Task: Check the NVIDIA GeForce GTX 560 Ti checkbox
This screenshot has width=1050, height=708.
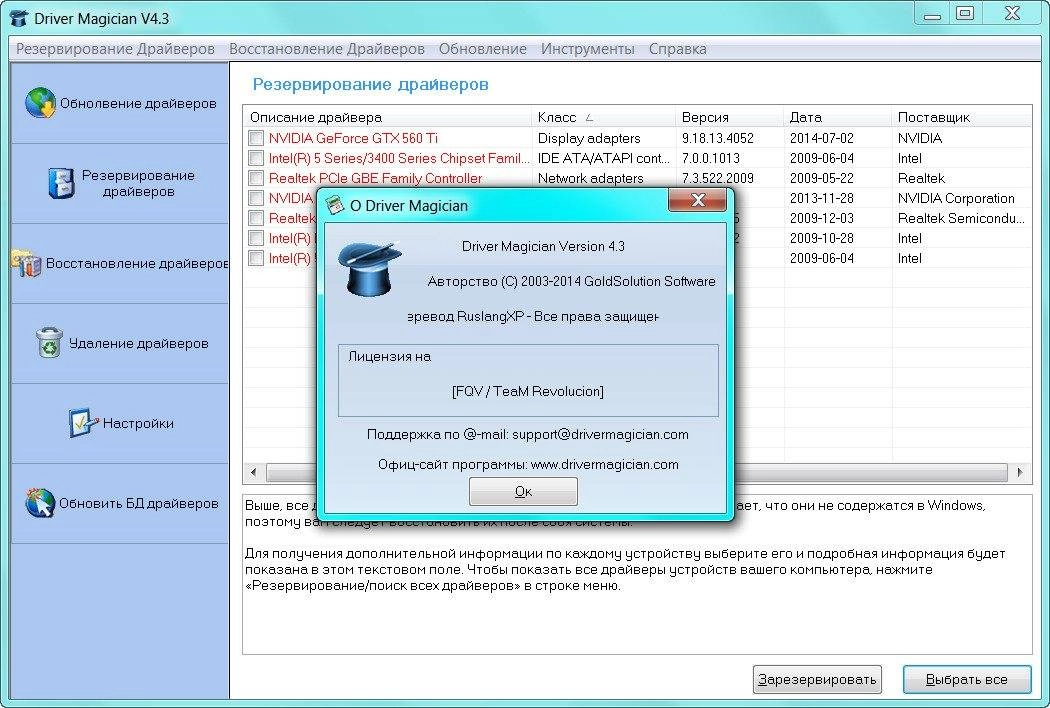Action: (x=256, y=138)
